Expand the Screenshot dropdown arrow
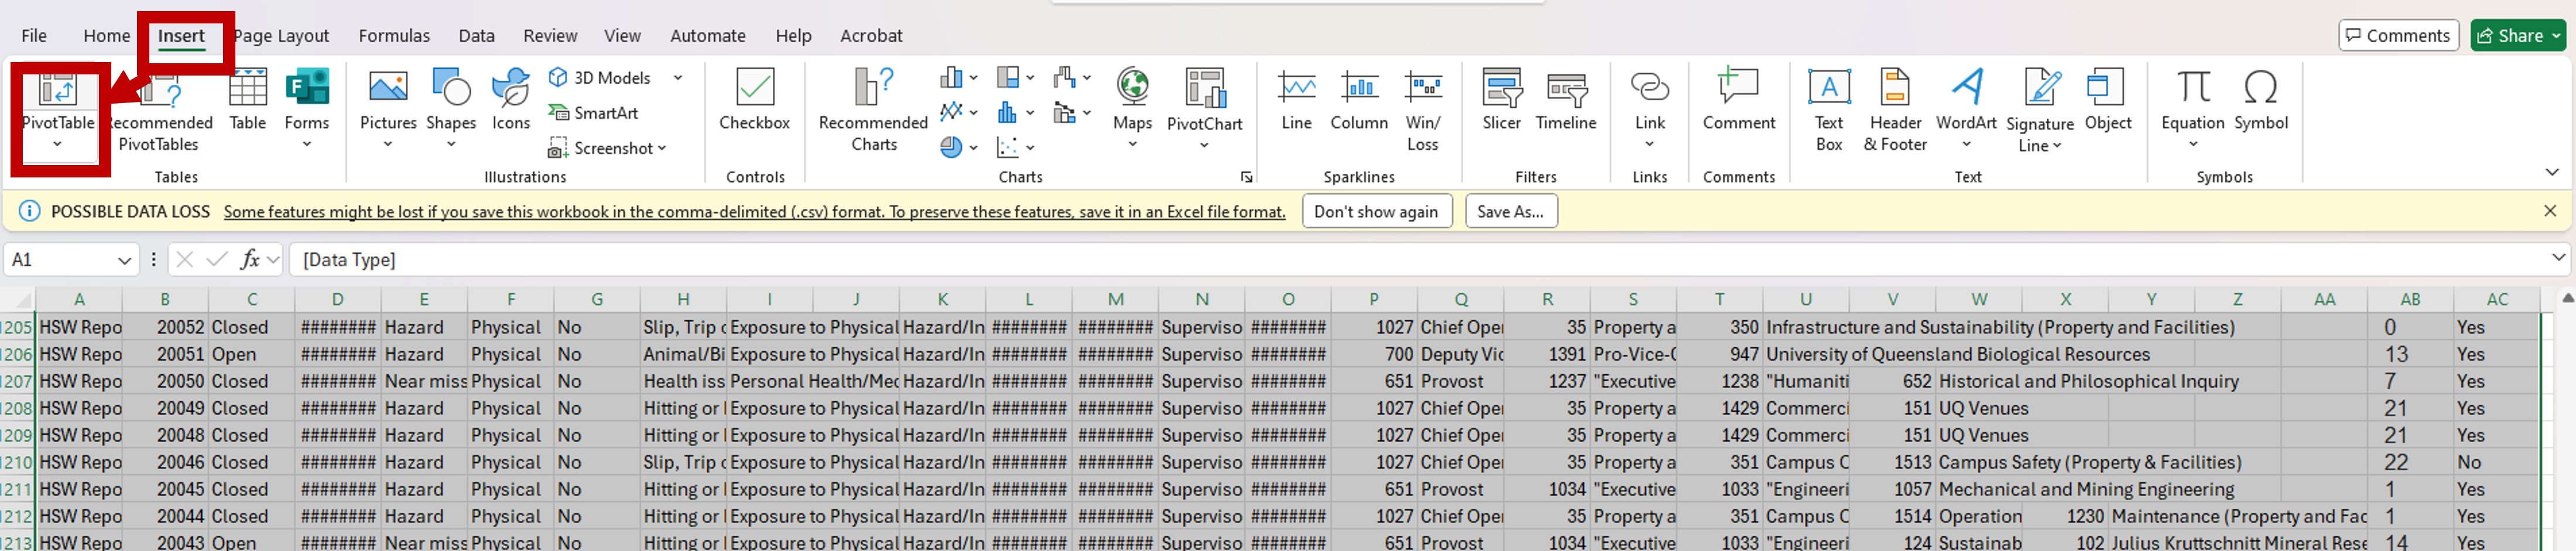2576x551 pixels. click(x=662, y=148)
